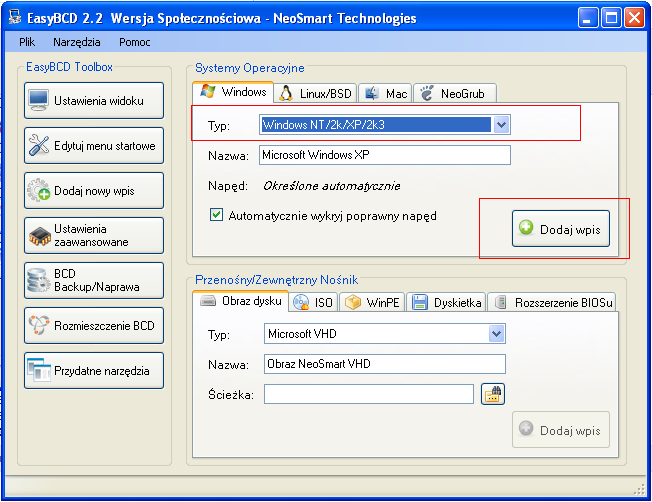Click the browse folder icon next to Ścieżka
The height and width of the screenshot is (502, 652).
point(493,394)
